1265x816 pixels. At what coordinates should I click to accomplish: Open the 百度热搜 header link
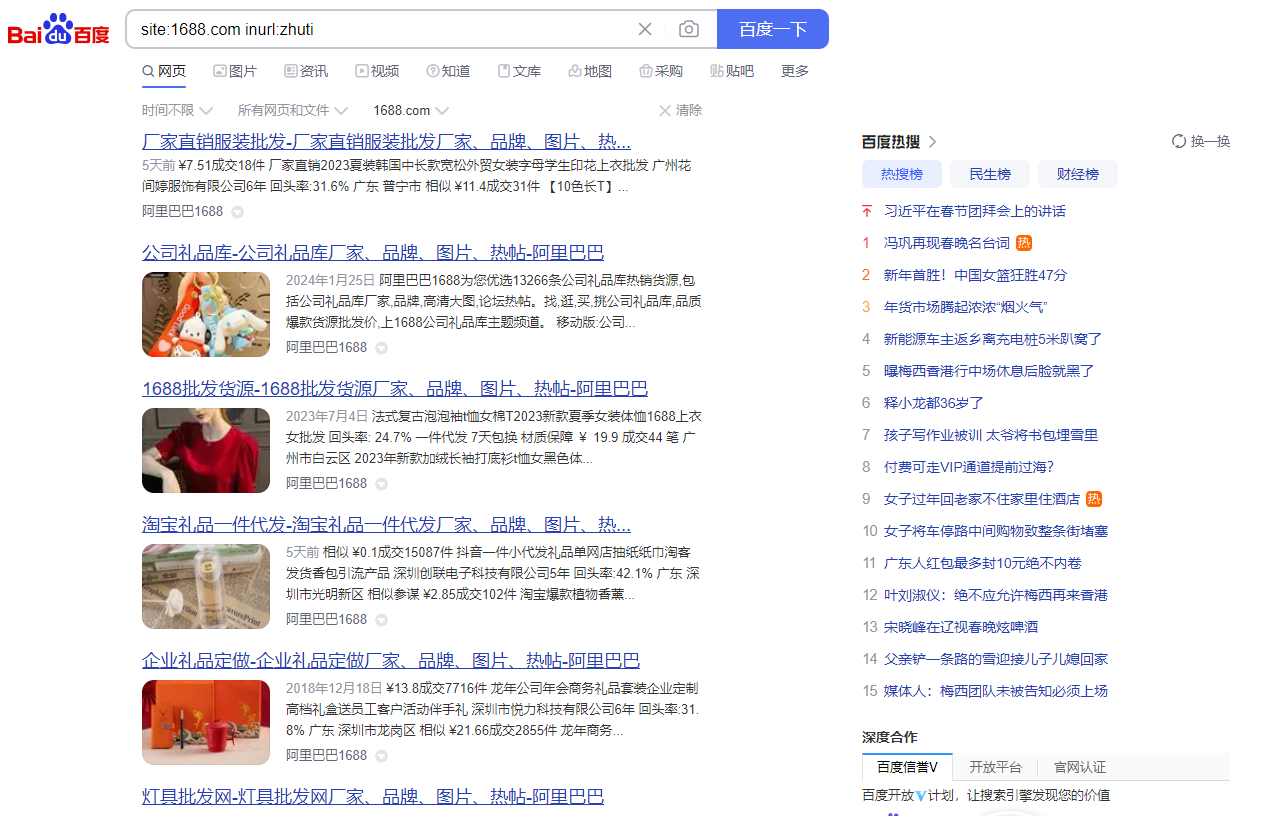point(900,142)
